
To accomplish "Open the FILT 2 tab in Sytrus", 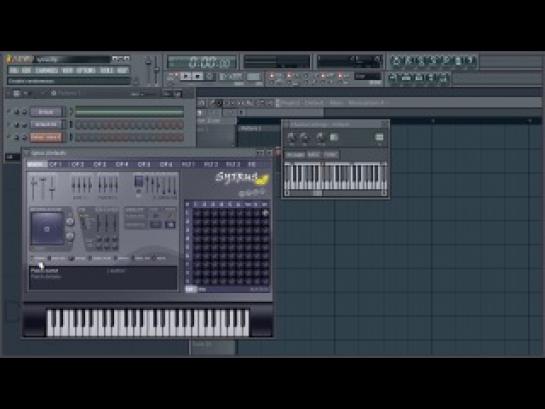I will 211,164.
